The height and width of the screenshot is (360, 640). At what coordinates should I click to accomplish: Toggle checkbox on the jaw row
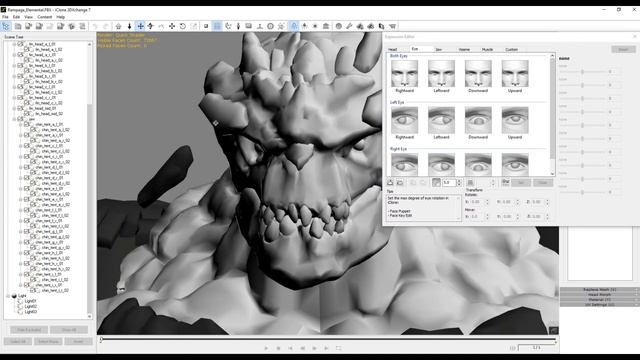coord(20,119)
